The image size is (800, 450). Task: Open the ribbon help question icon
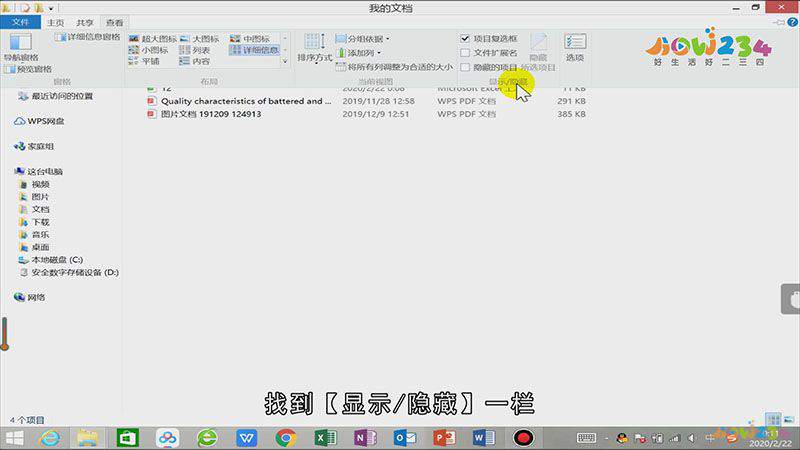tap(792, 22)
